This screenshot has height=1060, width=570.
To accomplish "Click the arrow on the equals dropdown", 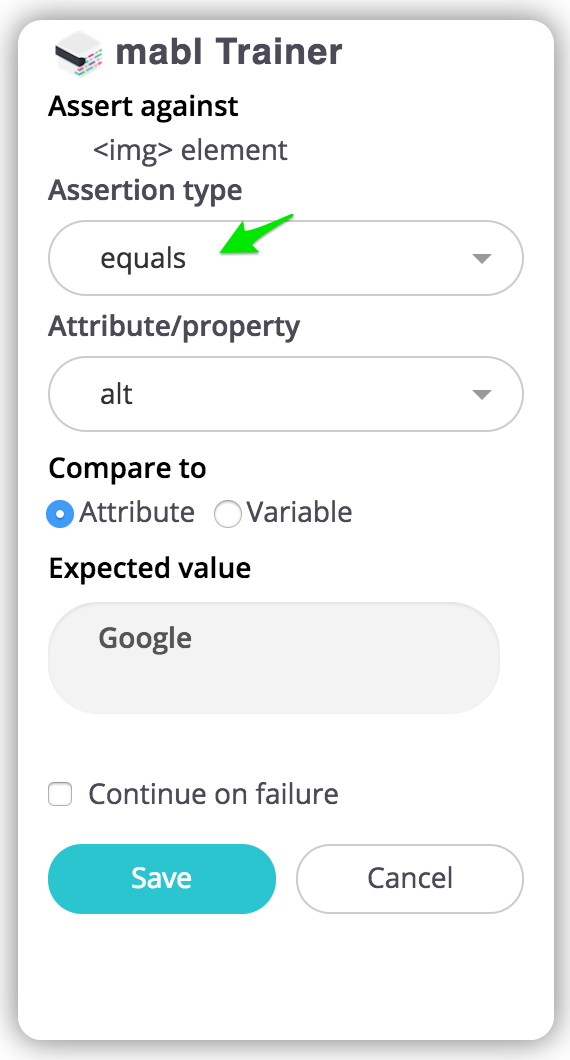I will point(481,259).
